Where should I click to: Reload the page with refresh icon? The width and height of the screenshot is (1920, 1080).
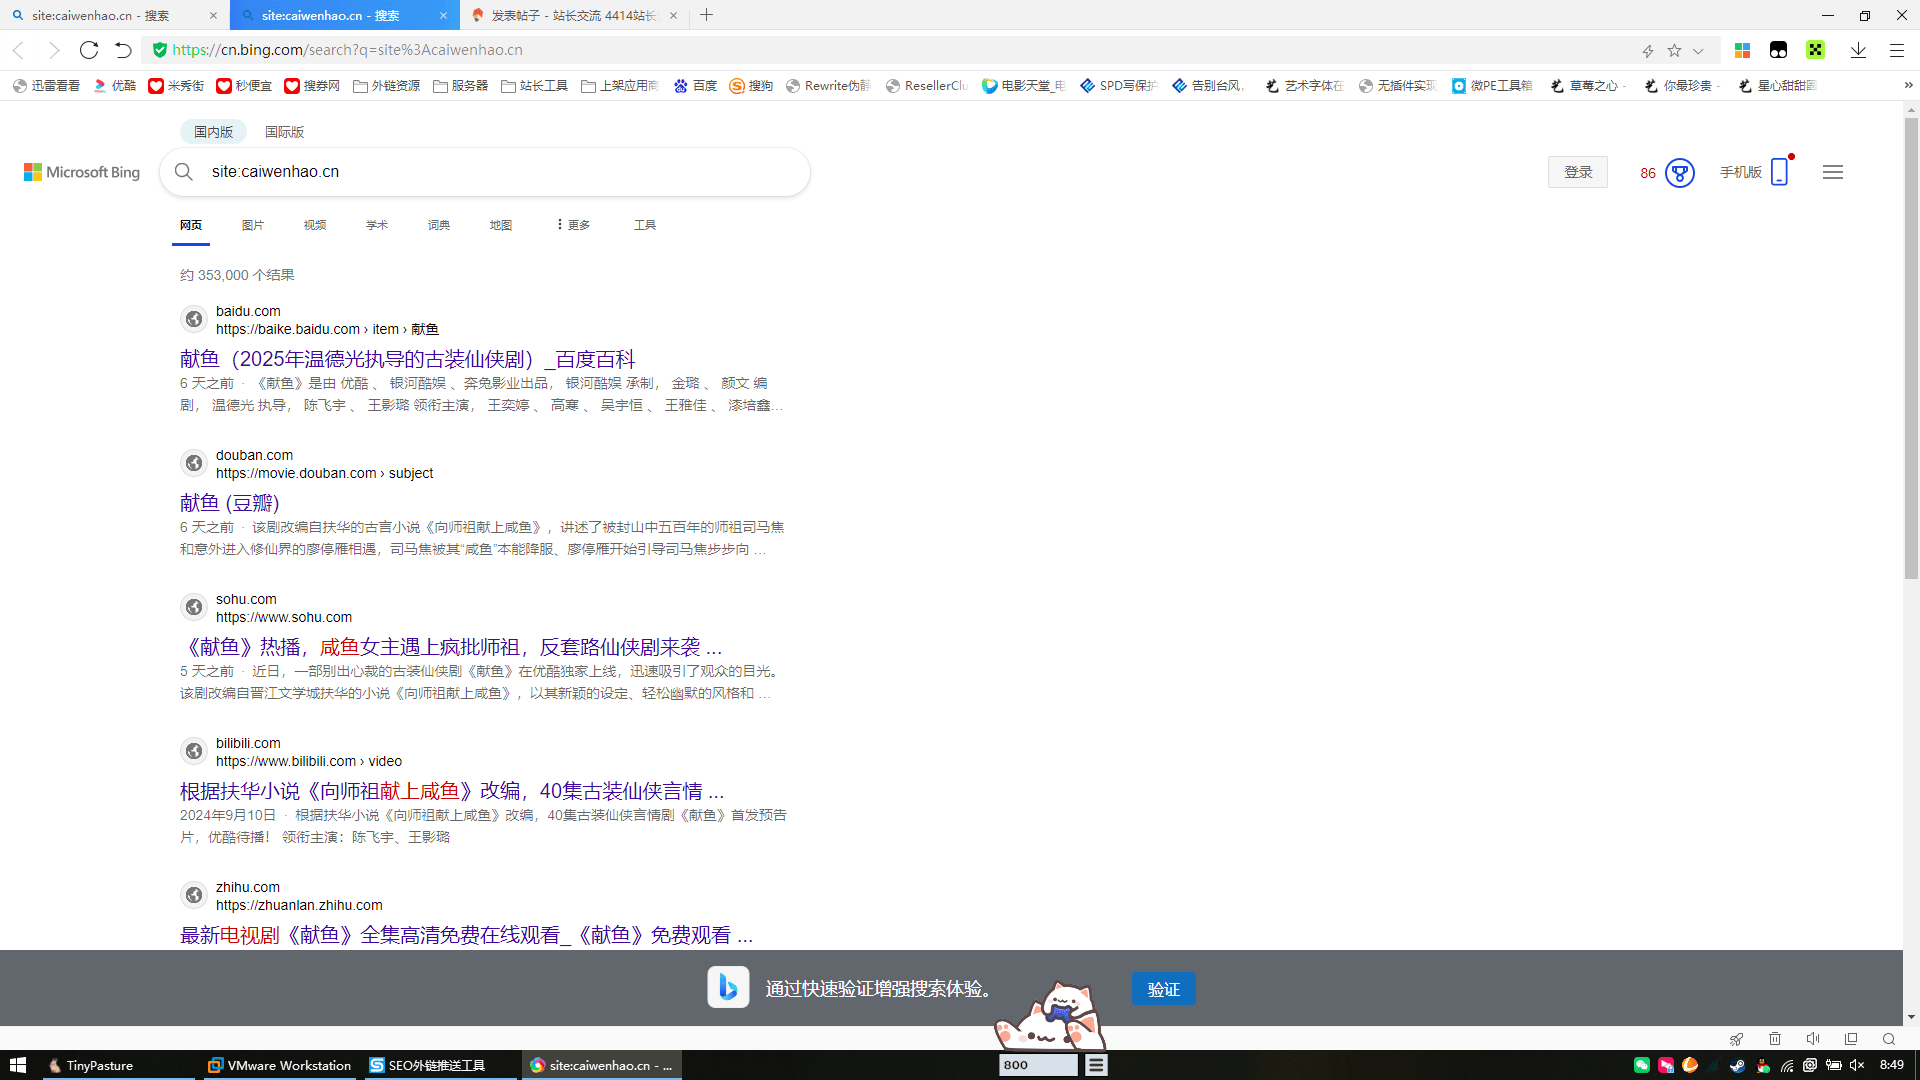pyautogui.click(x=89, y=50)
